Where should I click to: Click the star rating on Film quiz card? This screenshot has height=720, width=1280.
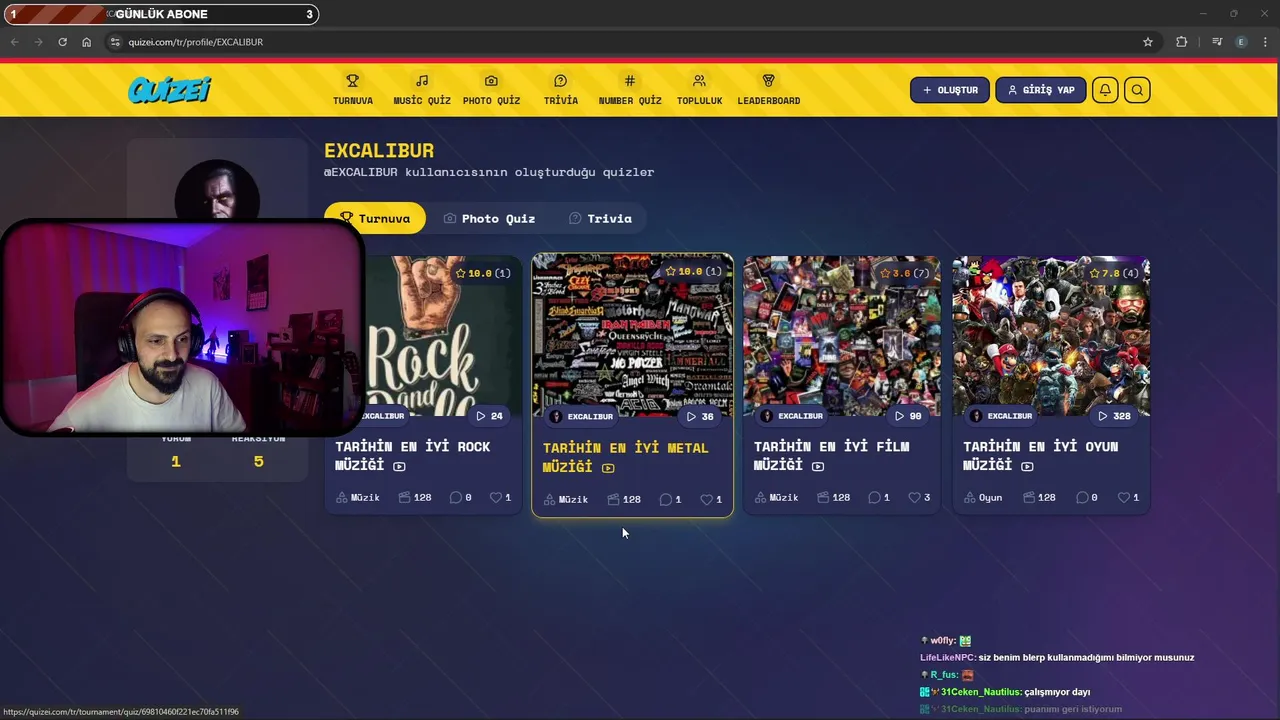904,273
